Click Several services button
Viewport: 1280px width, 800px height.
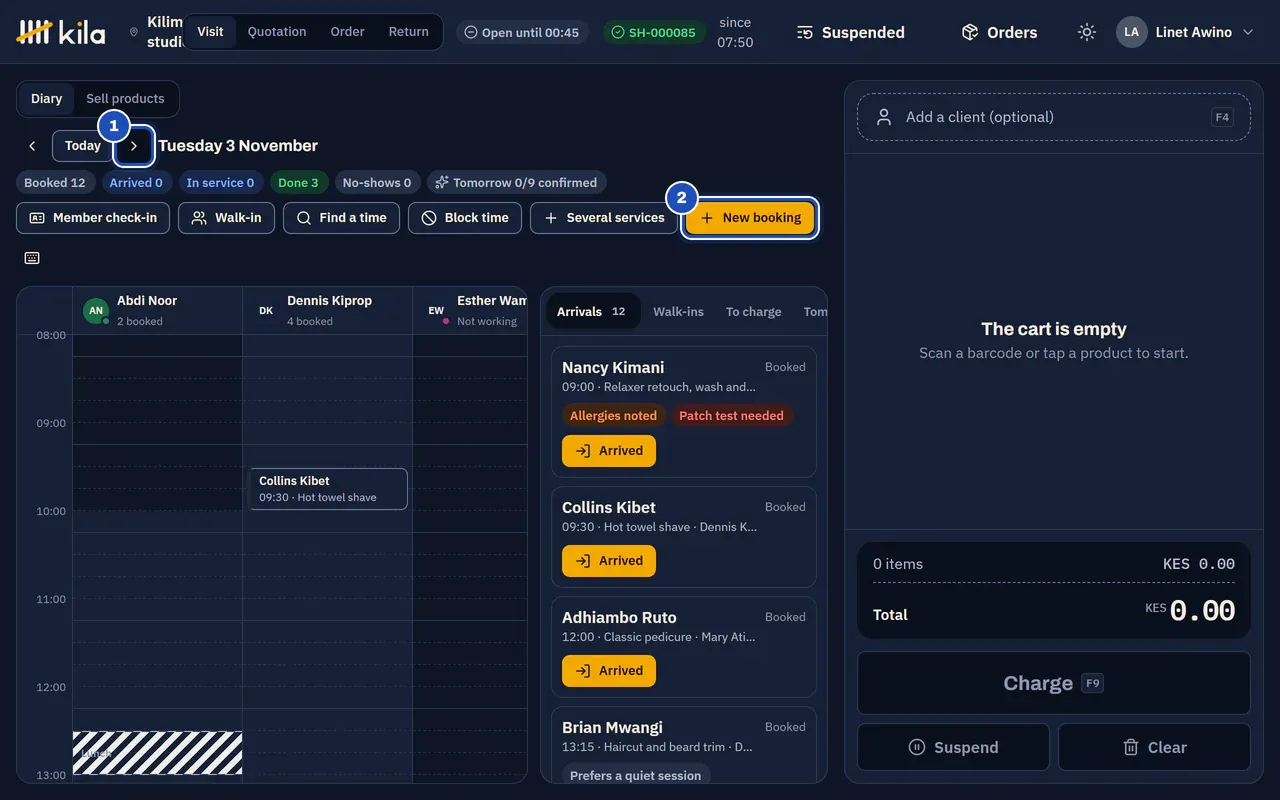[604, 218]
